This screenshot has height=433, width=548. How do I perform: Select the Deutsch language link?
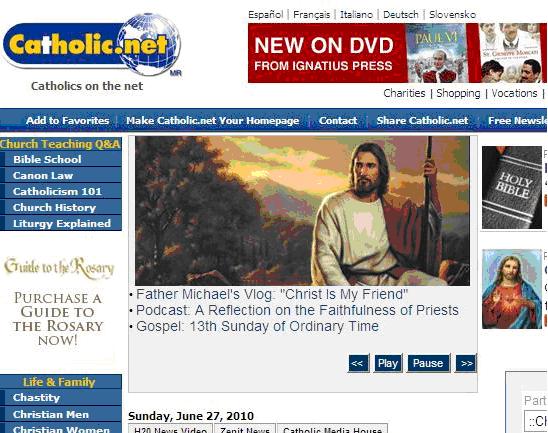pos(401,15)
